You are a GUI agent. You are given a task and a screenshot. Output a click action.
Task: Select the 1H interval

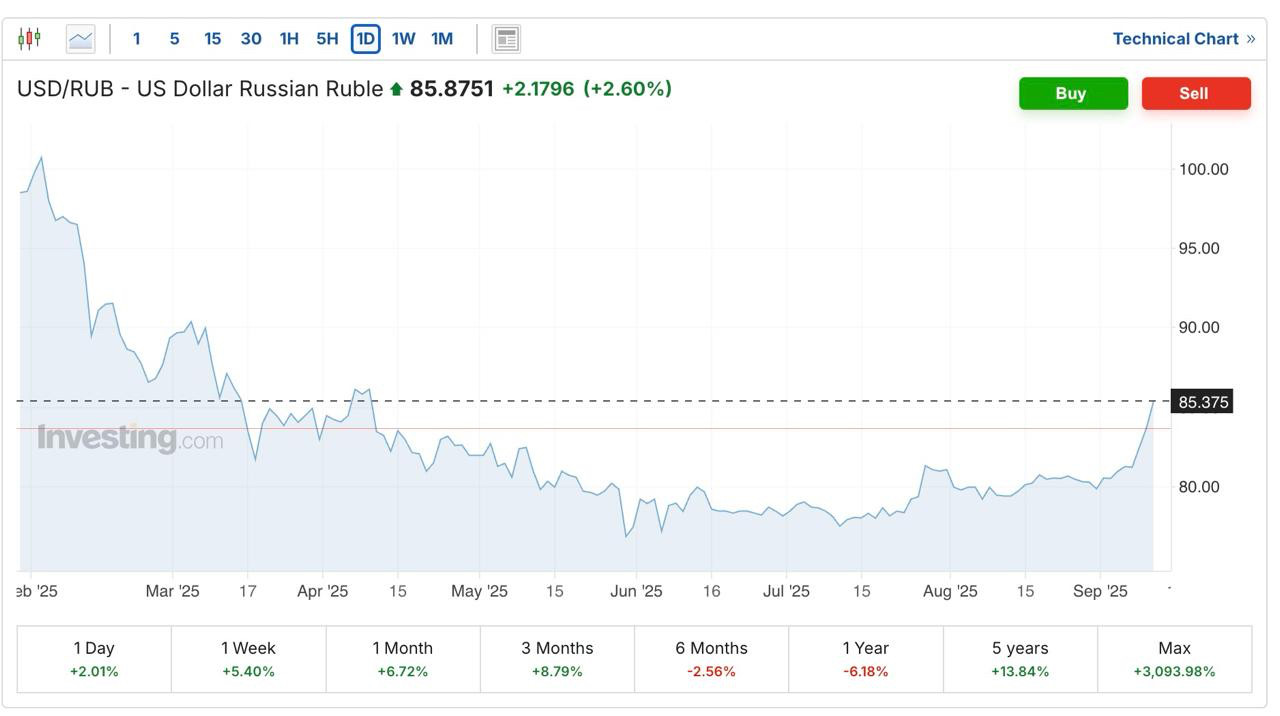(x=289, y=39)
